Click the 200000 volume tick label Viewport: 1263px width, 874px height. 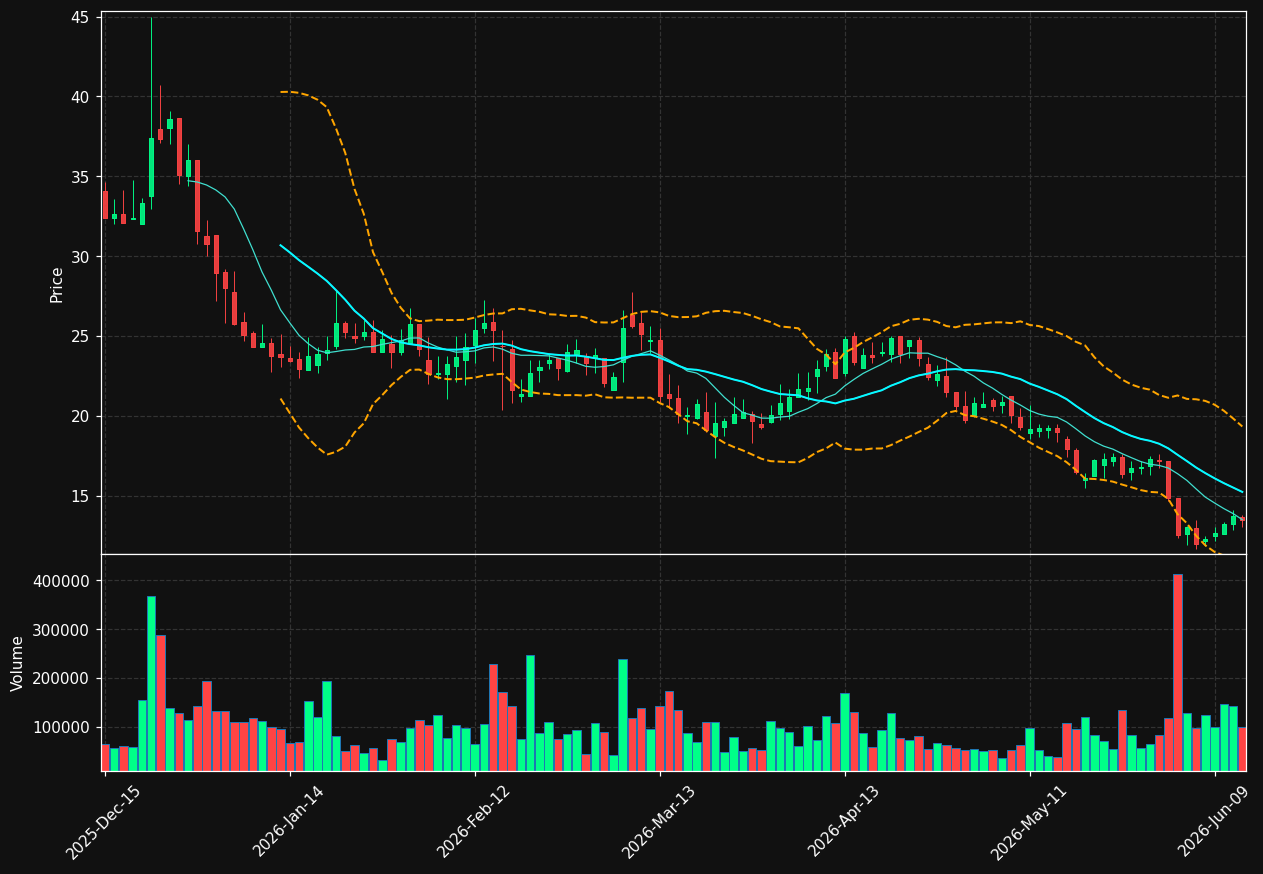click(63, 679)
